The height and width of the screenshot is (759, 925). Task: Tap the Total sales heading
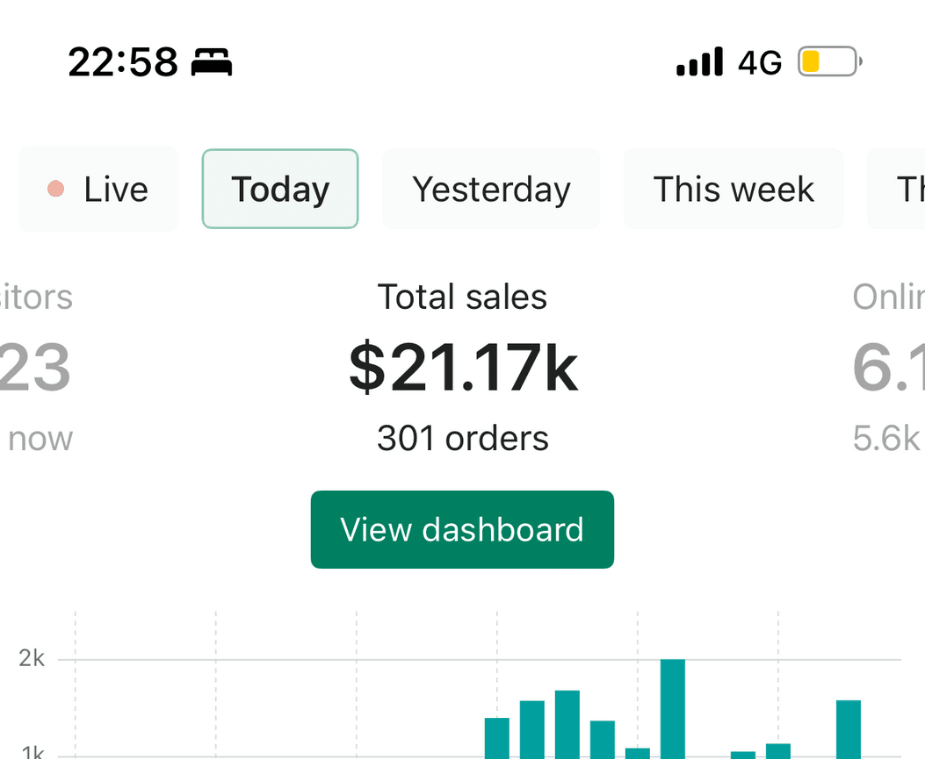(463, 297)
